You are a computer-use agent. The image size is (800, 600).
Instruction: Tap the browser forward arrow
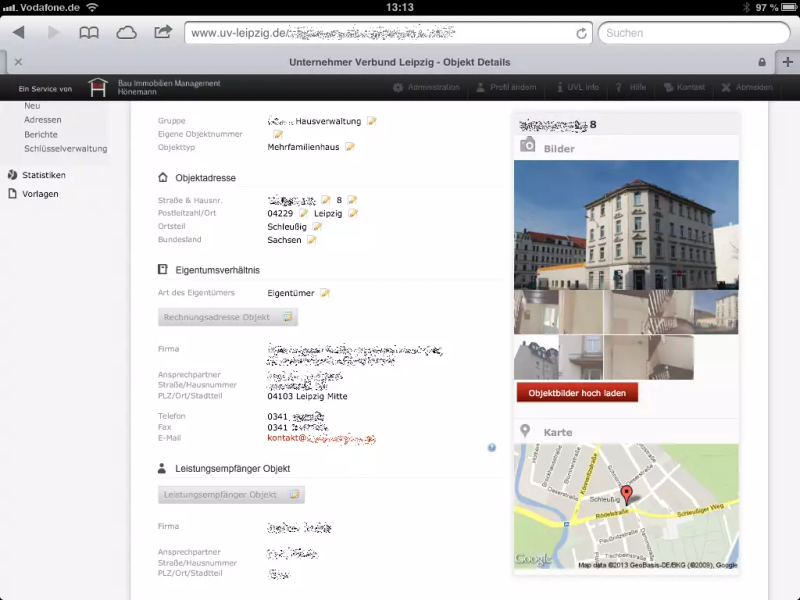[53, 33]
